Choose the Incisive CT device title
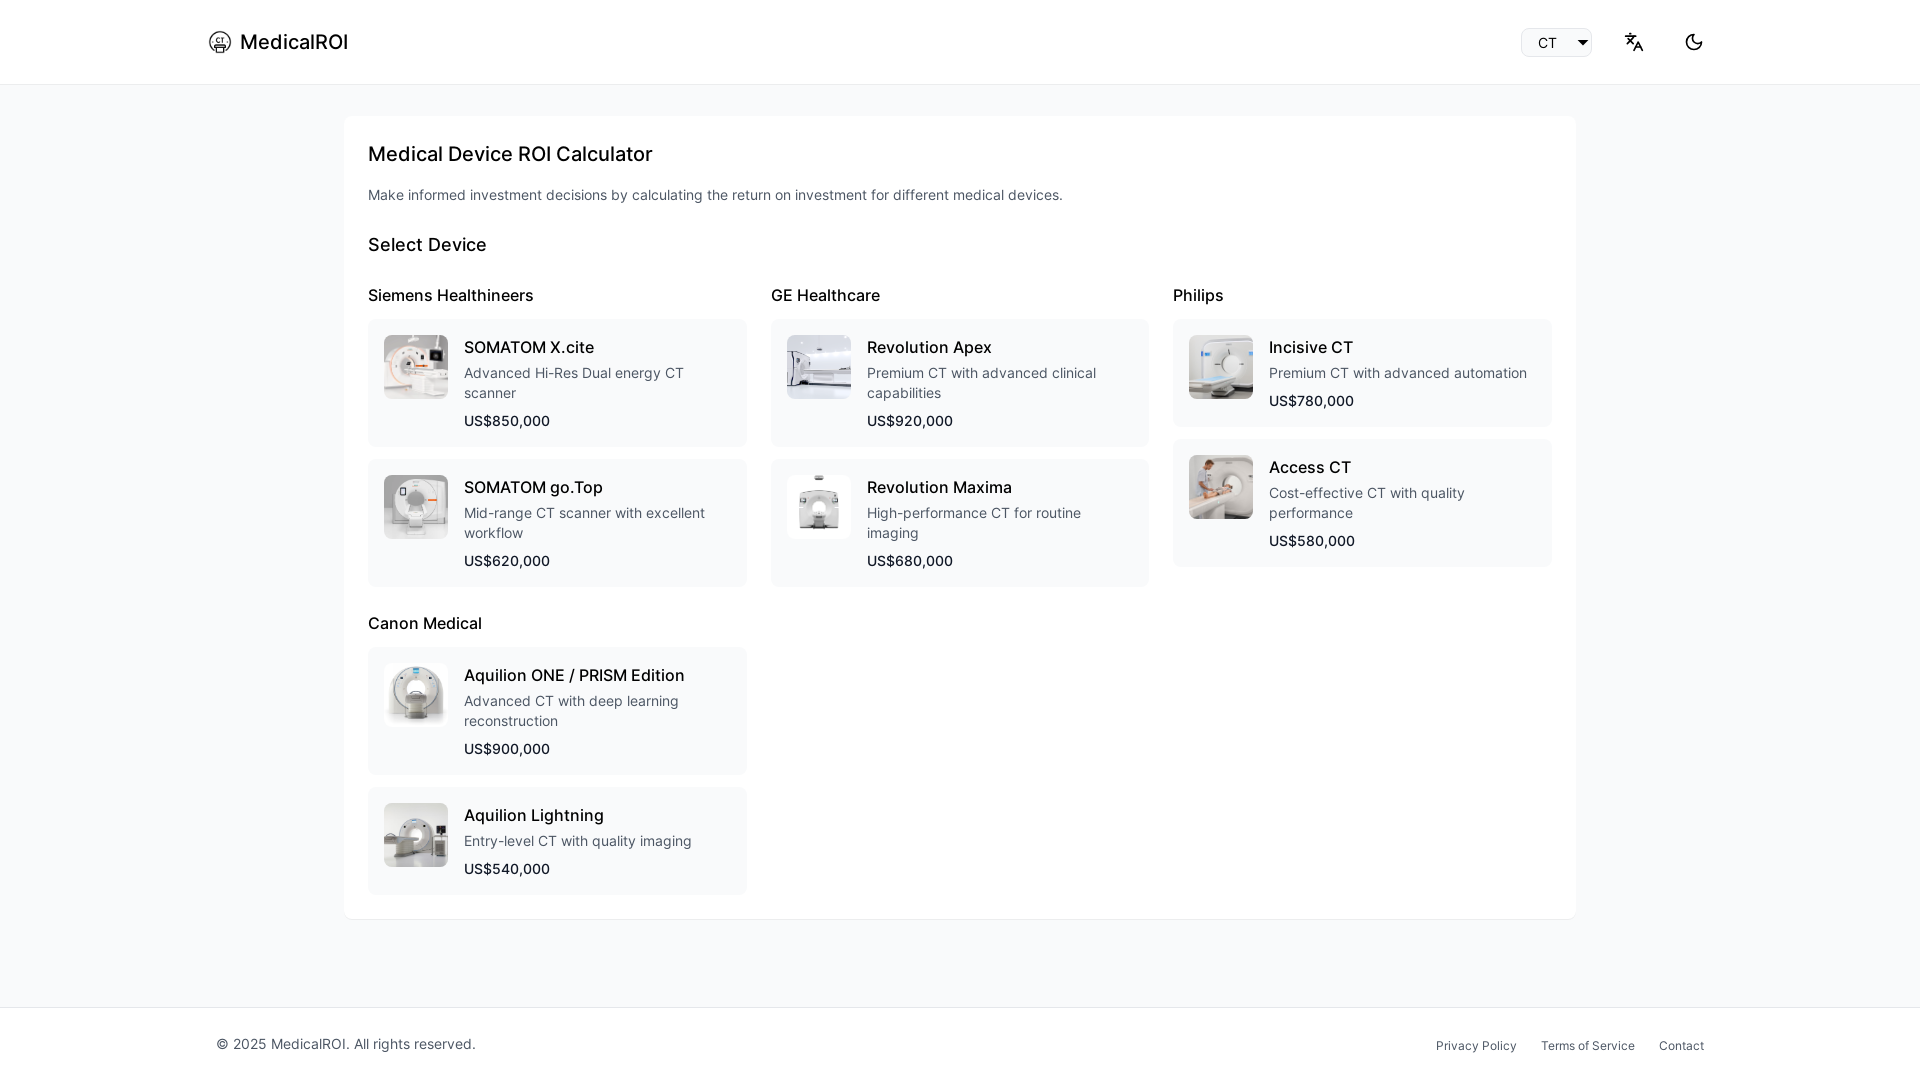The width and height of the screenshot is (1920, 1080). (1311, 347)
